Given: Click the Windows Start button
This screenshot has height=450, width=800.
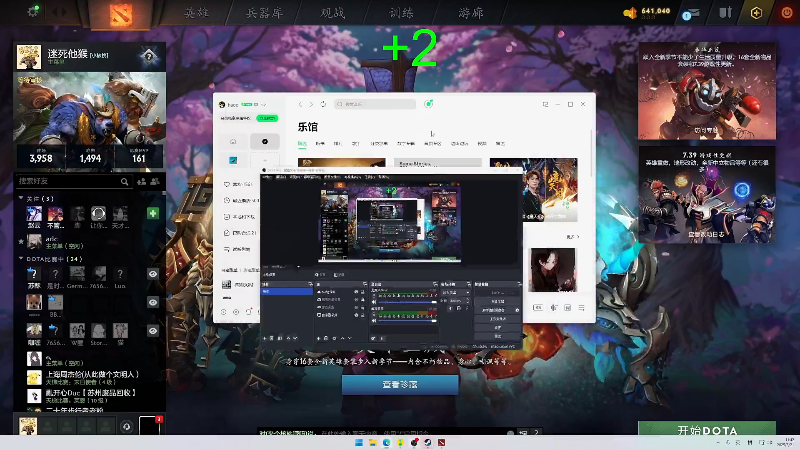Looking at the screenshot, I should click(x=359, y=442).
